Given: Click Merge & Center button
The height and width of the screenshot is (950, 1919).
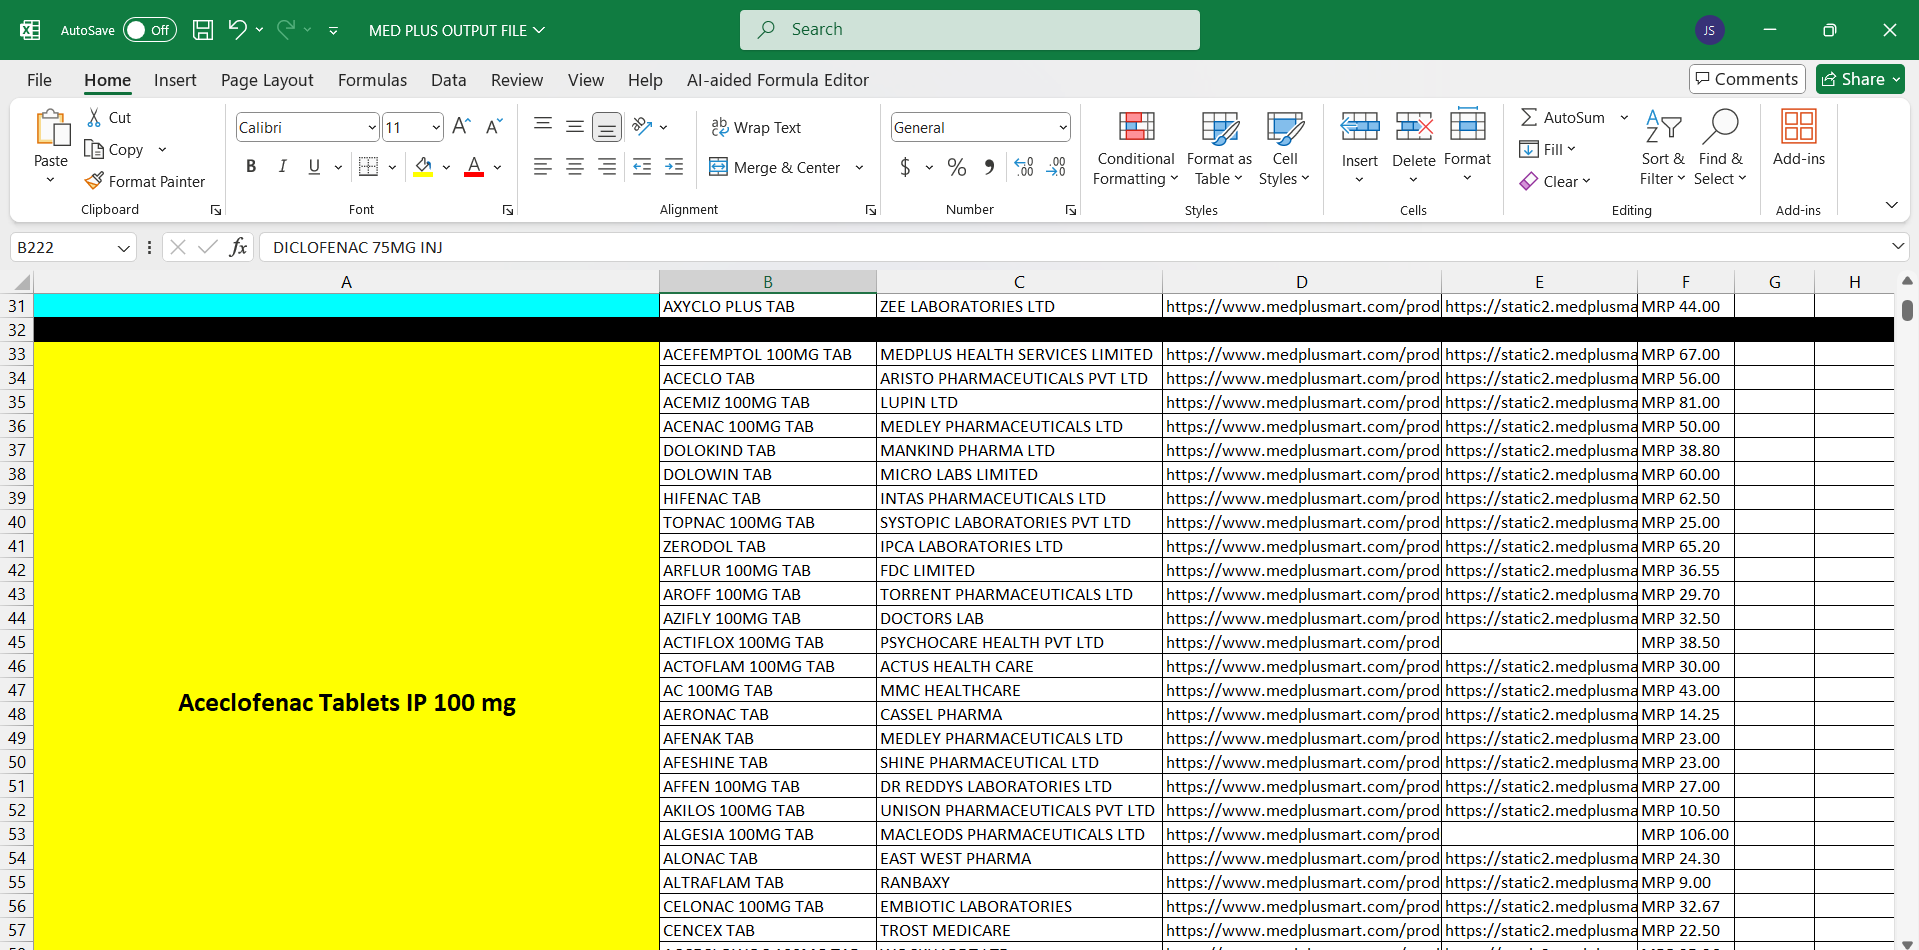Looking at the screenshot, I should (x=775, y=167).
